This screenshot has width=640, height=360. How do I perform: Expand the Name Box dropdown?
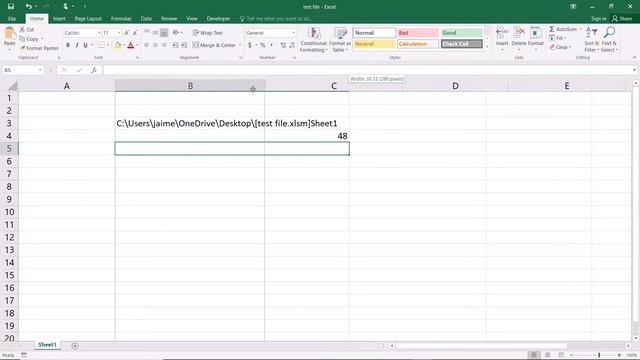(40, 70)
